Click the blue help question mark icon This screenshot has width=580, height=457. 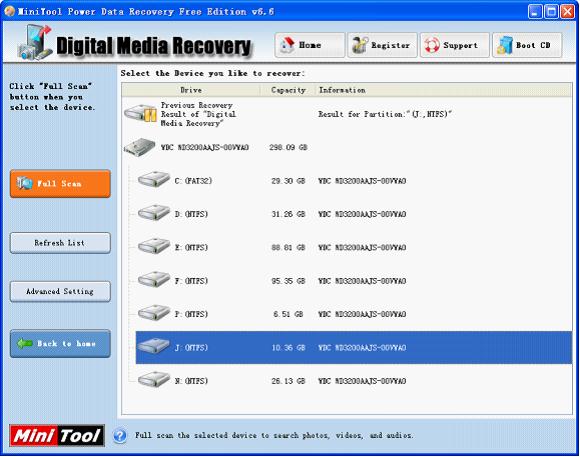pyautogui.click(x=119, y=436)
